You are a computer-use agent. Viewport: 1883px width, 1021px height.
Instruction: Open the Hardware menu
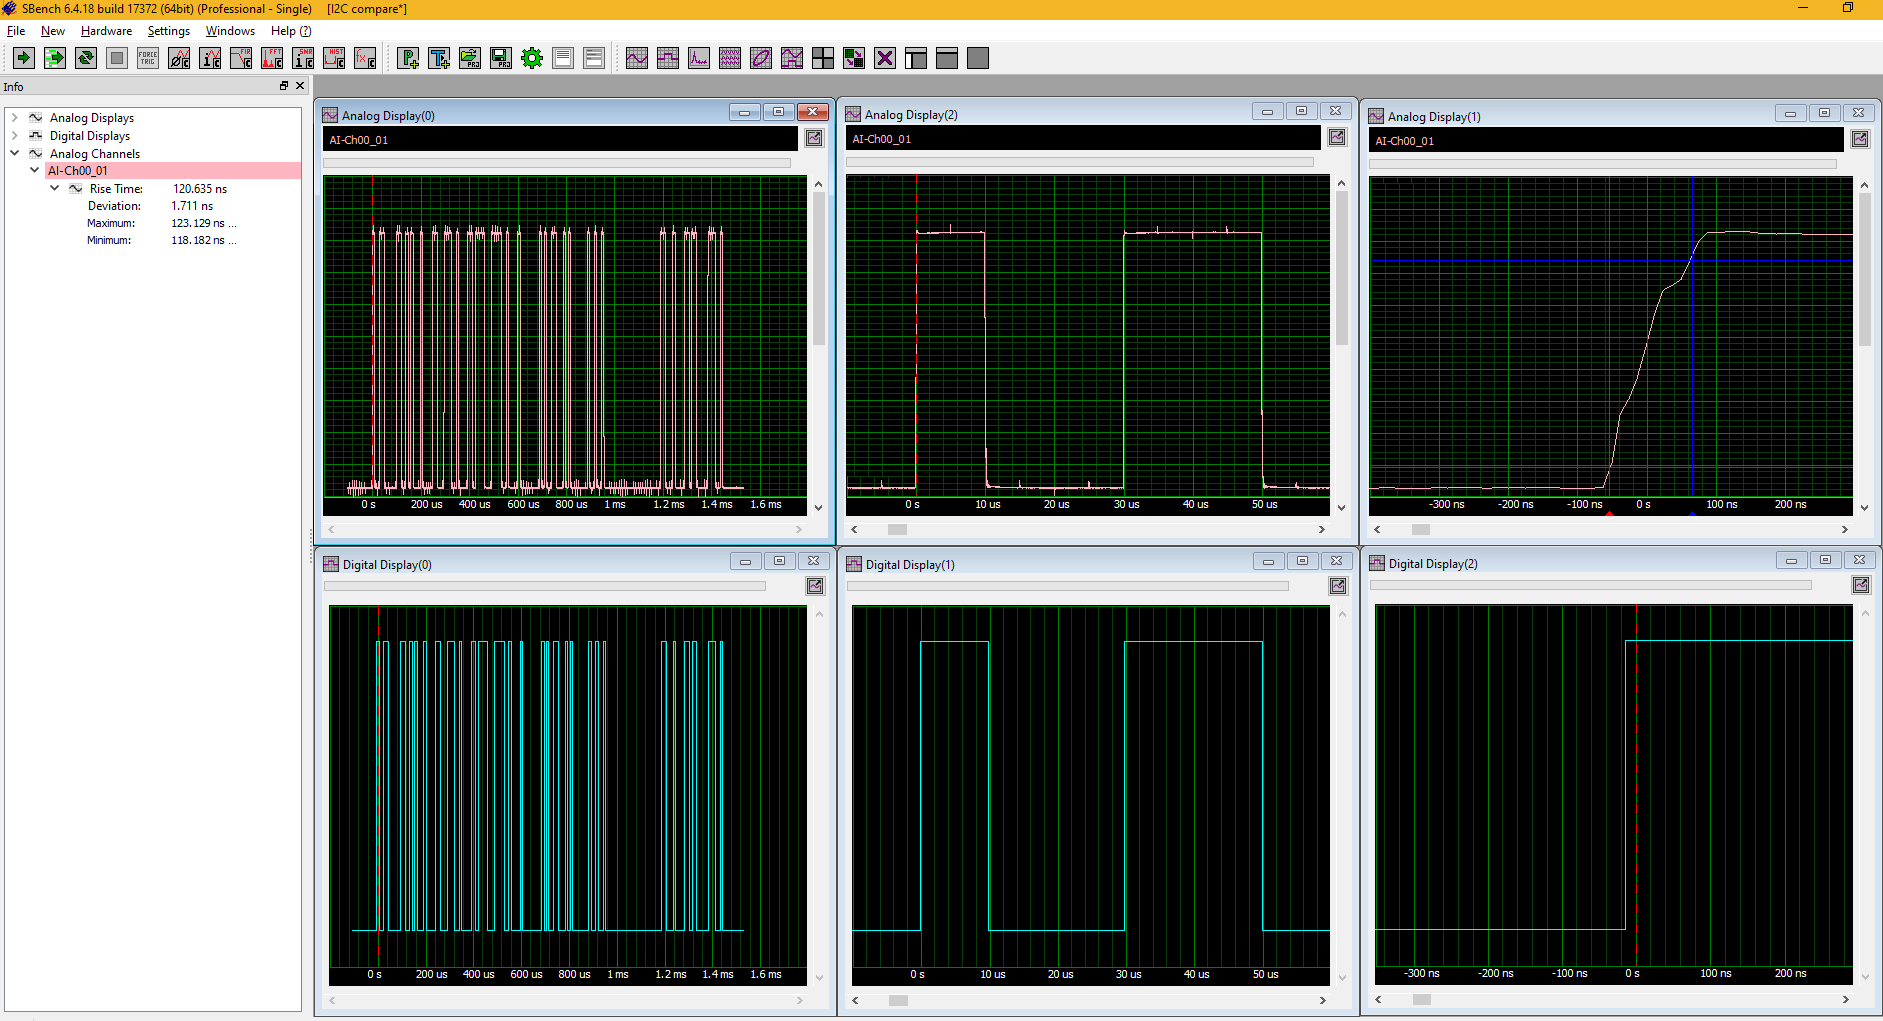tap(106, 31)
